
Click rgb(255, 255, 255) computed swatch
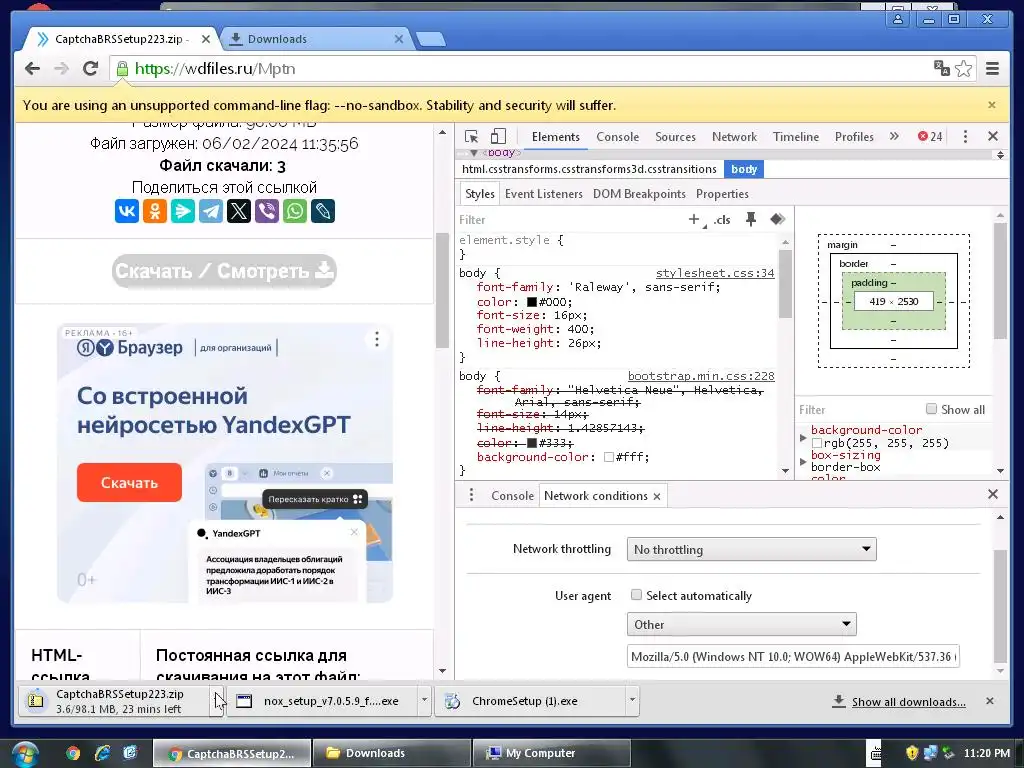click(x=816, y=443)
